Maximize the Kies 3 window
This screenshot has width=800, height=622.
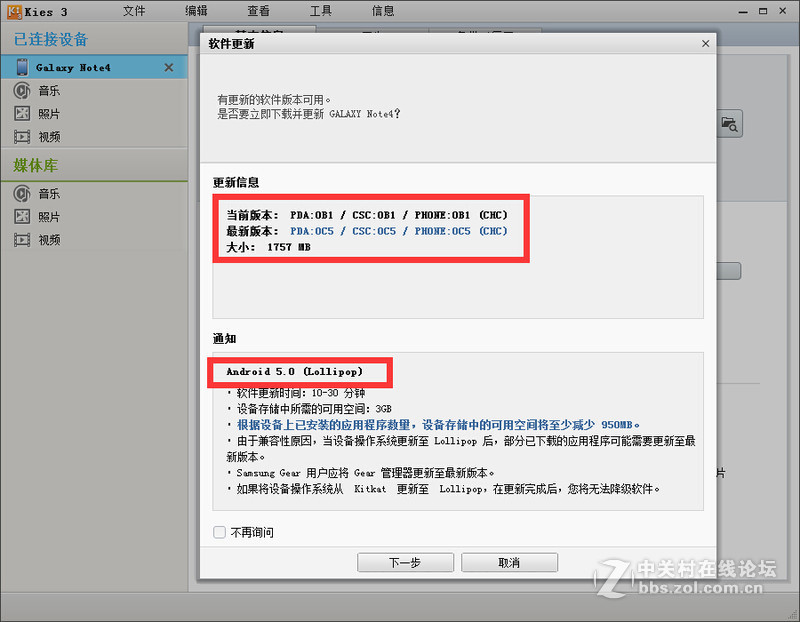763,11
